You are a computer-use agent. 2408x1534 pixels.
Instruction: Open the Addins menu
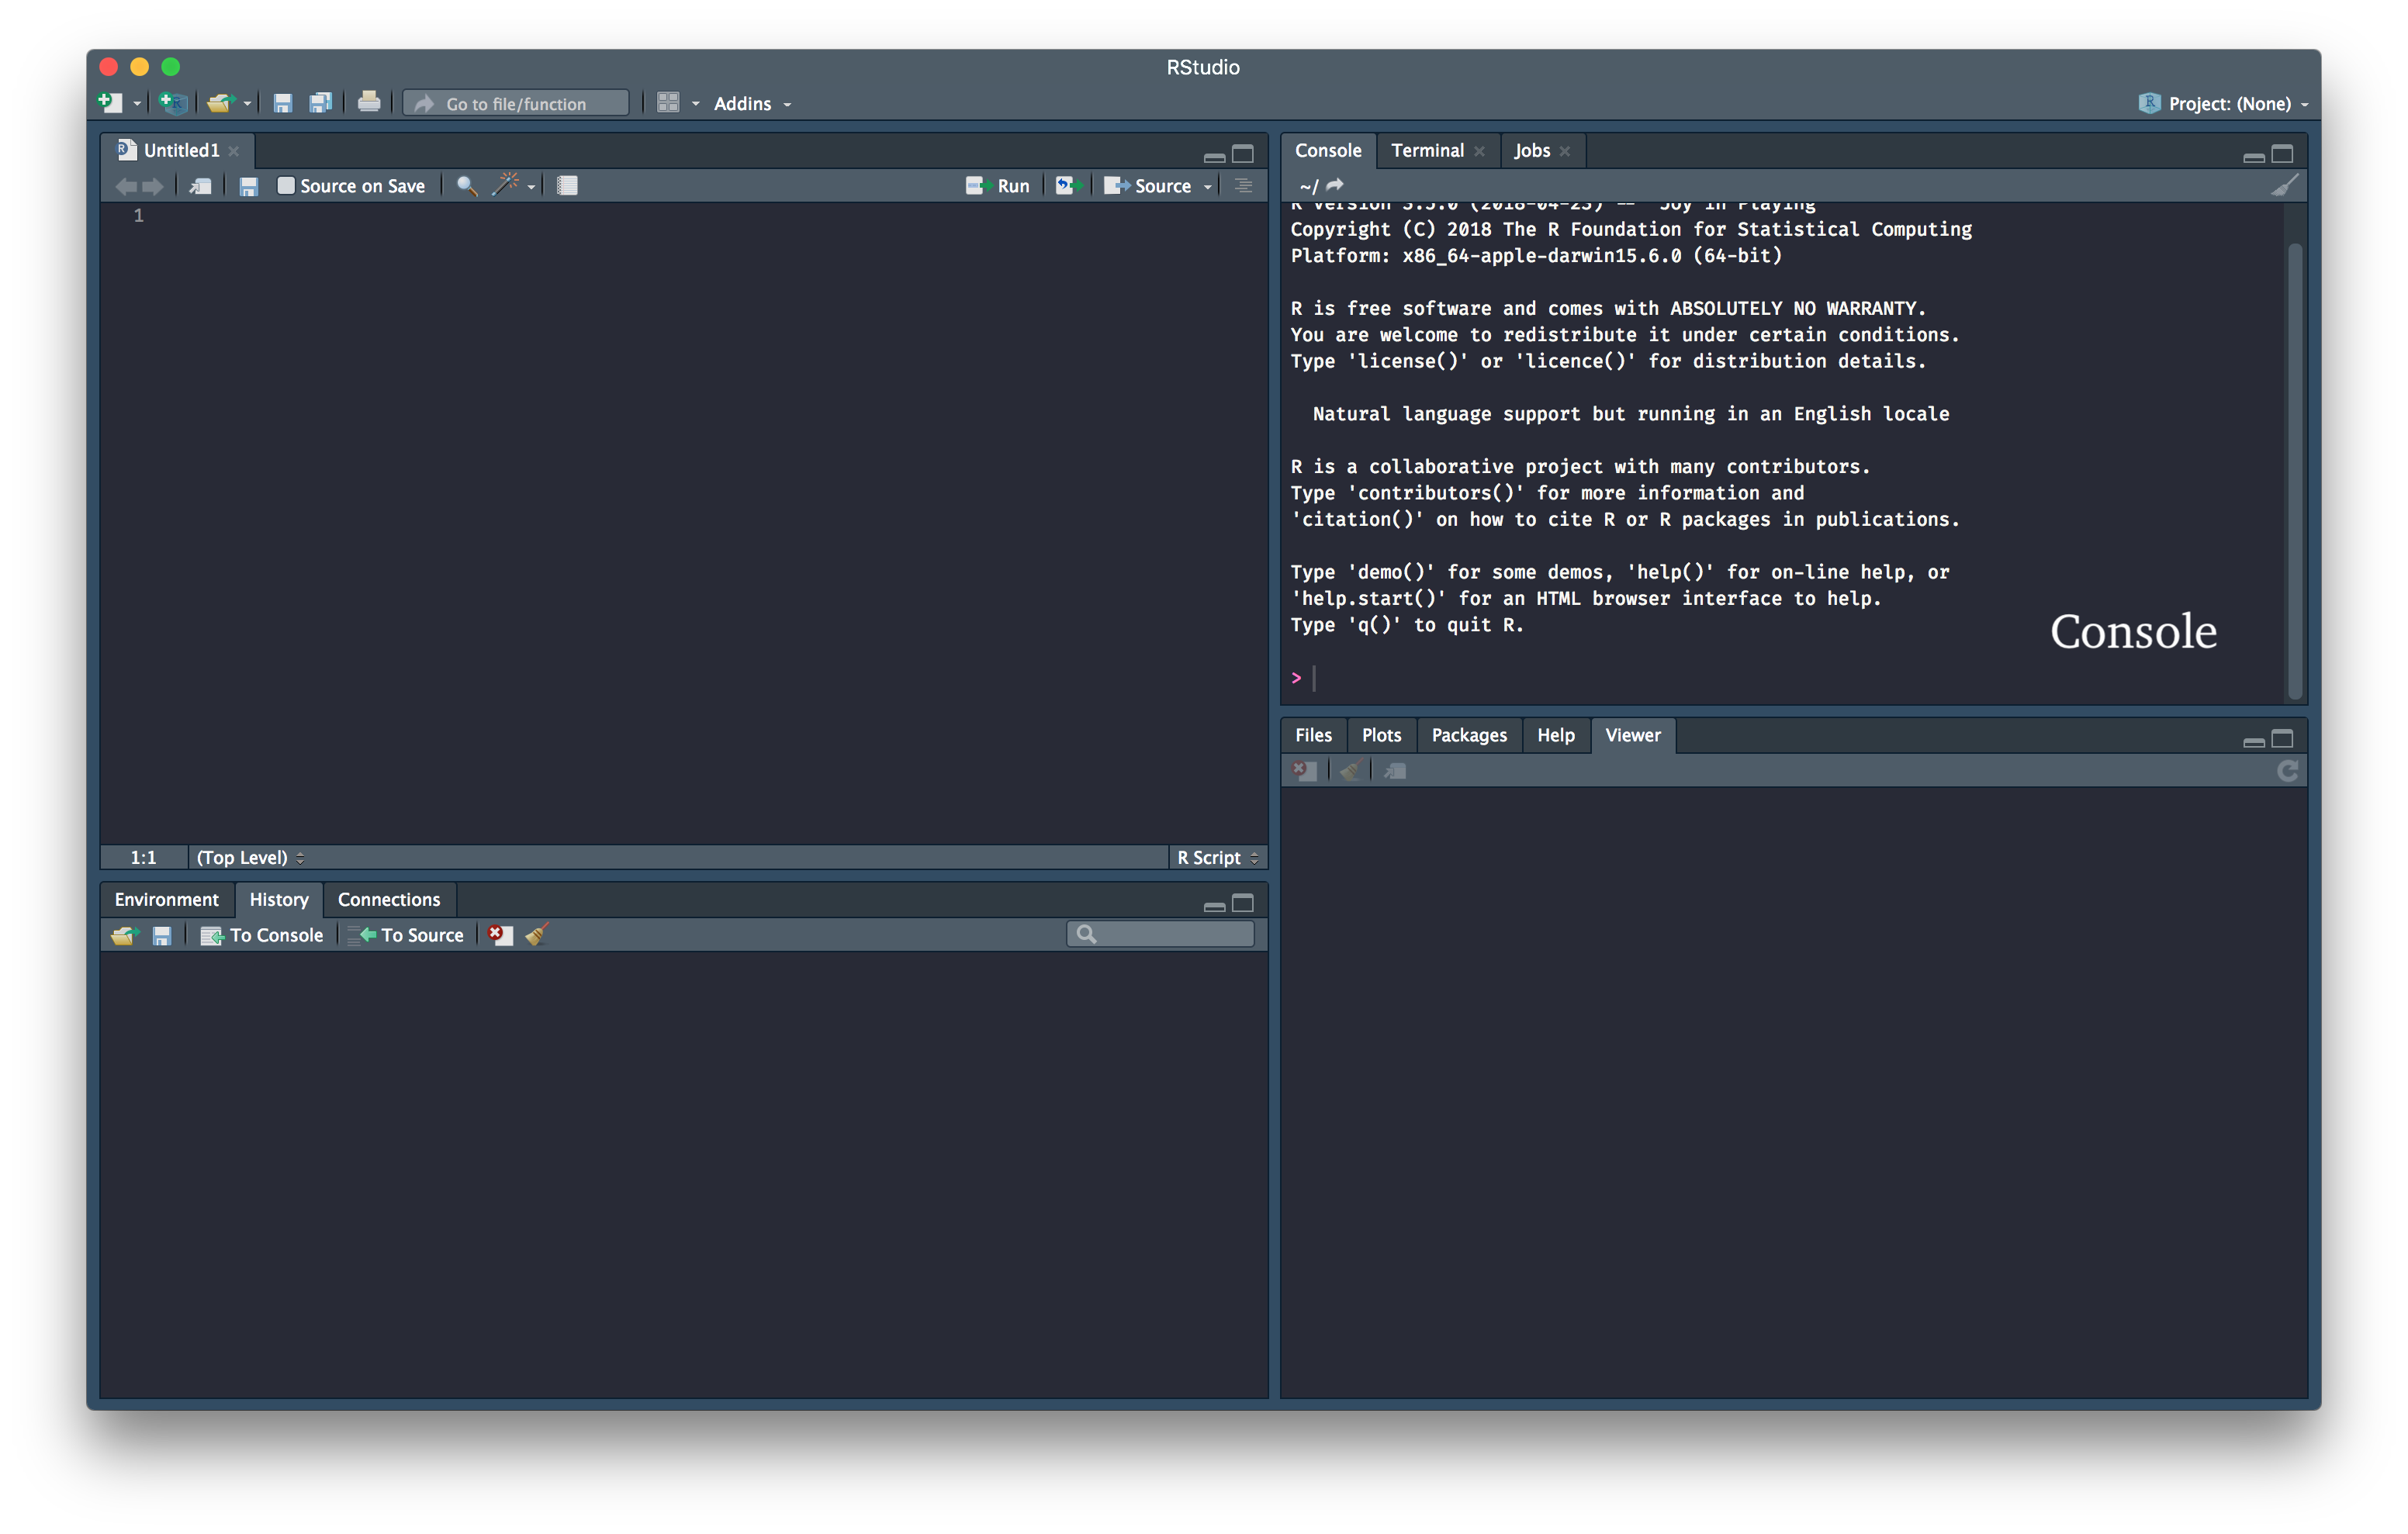(752, 103)
